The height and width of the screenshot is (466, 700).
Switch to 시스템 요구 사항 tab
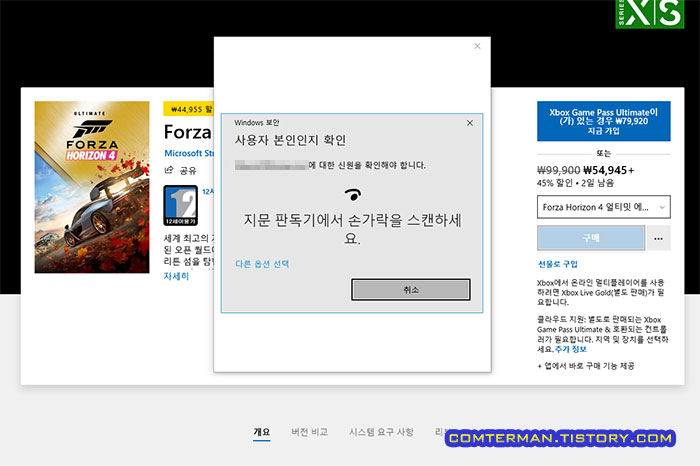(x=381, y=432)
